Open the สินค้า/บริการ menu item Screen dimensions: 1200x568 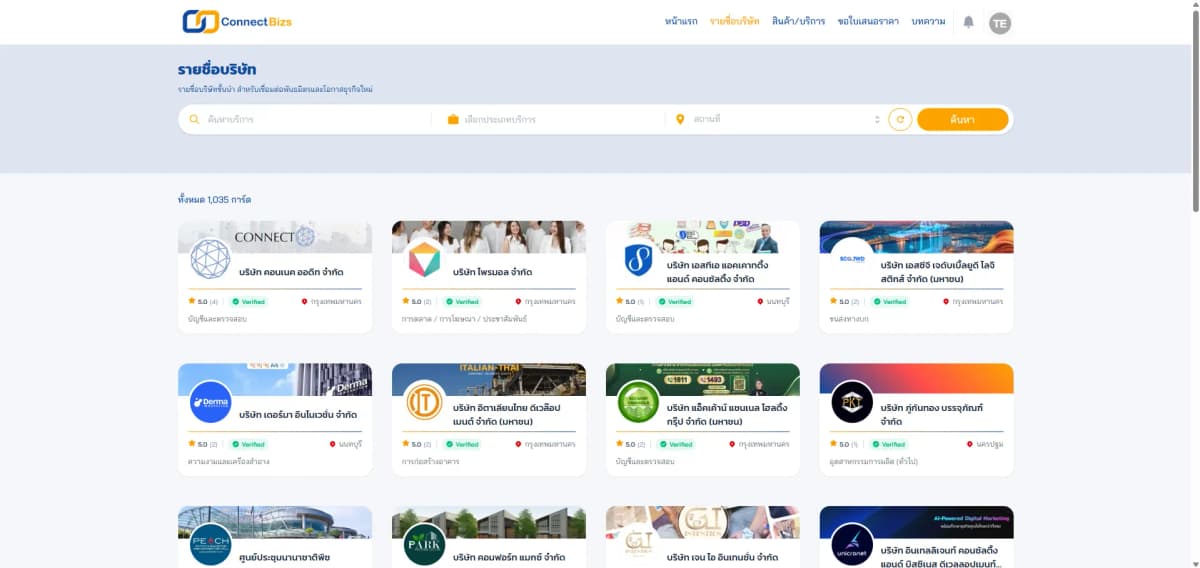coord(798,21)
